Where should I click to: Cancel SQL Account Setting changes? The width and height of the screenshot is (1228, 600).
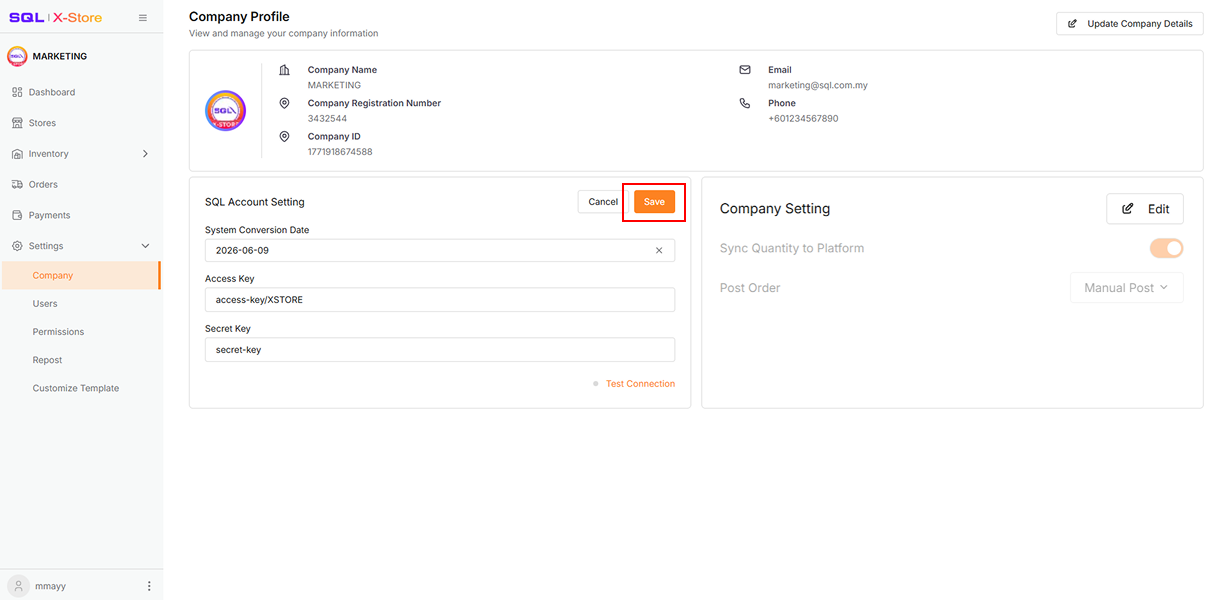(x=603, y=202)
